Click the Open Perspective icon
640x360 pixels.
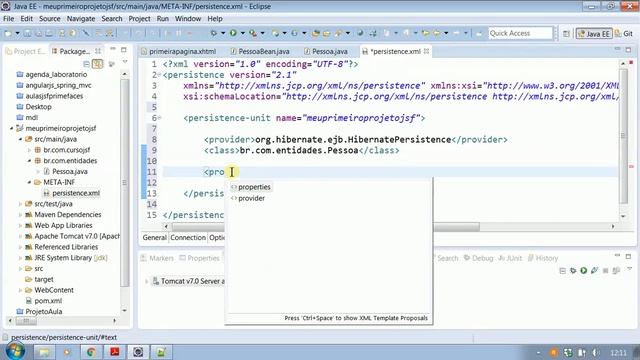click(566, 34)
